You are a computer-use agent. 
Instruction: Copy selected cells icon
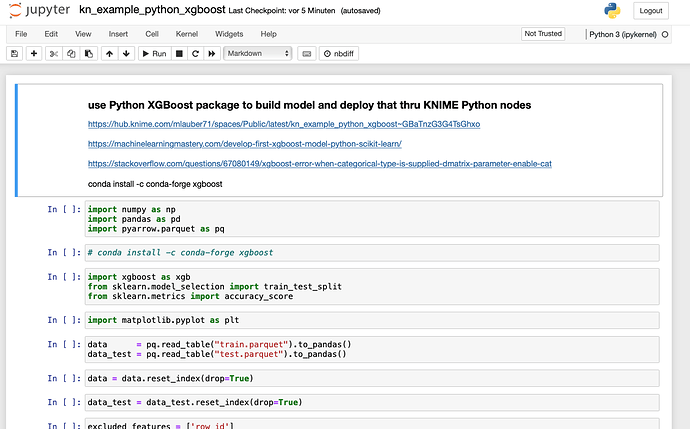(x=71, y=54)
